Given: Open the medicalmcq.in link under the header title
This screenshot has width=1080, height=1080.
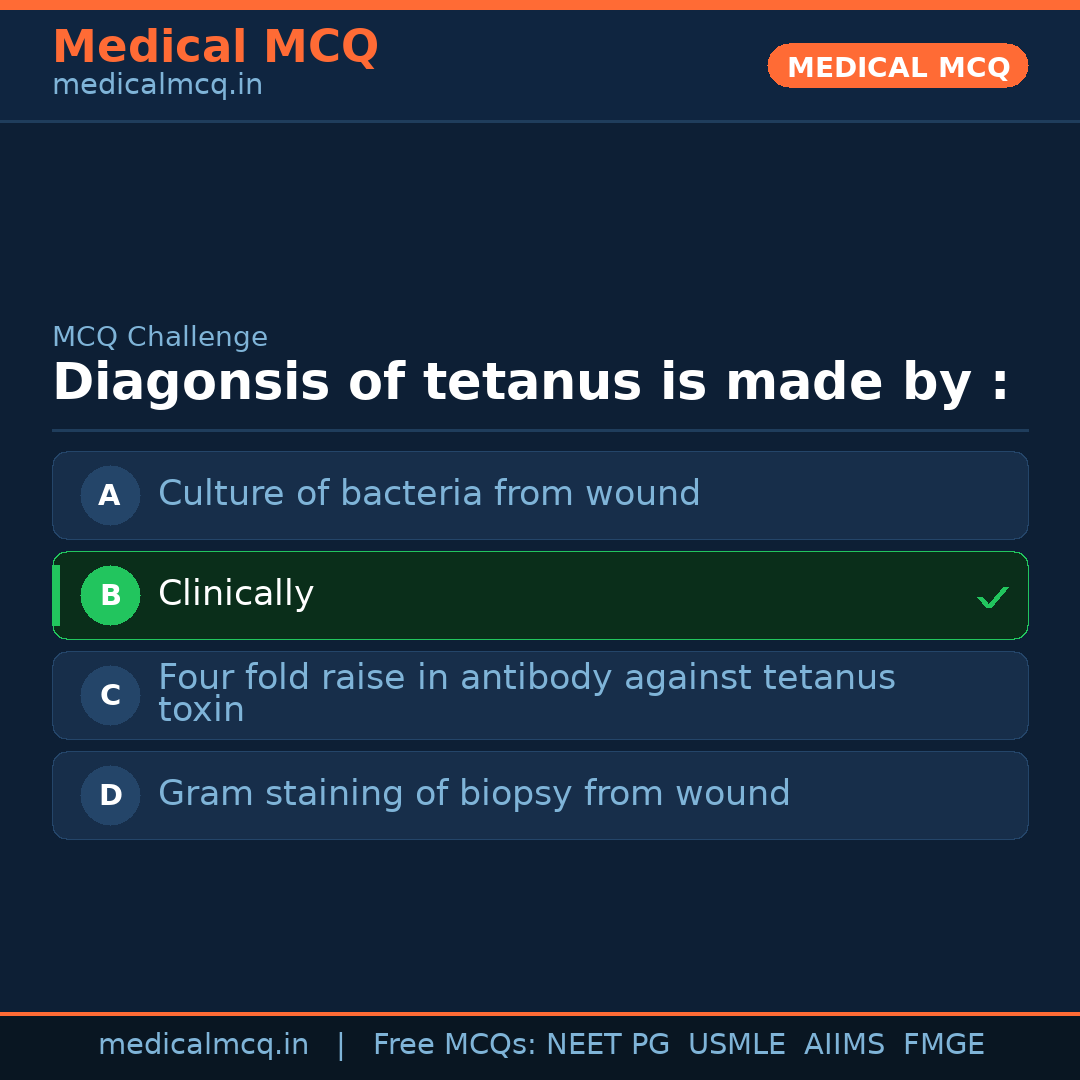Looking at the screenshot, I should pyautogui.click(x=157, y=86).
